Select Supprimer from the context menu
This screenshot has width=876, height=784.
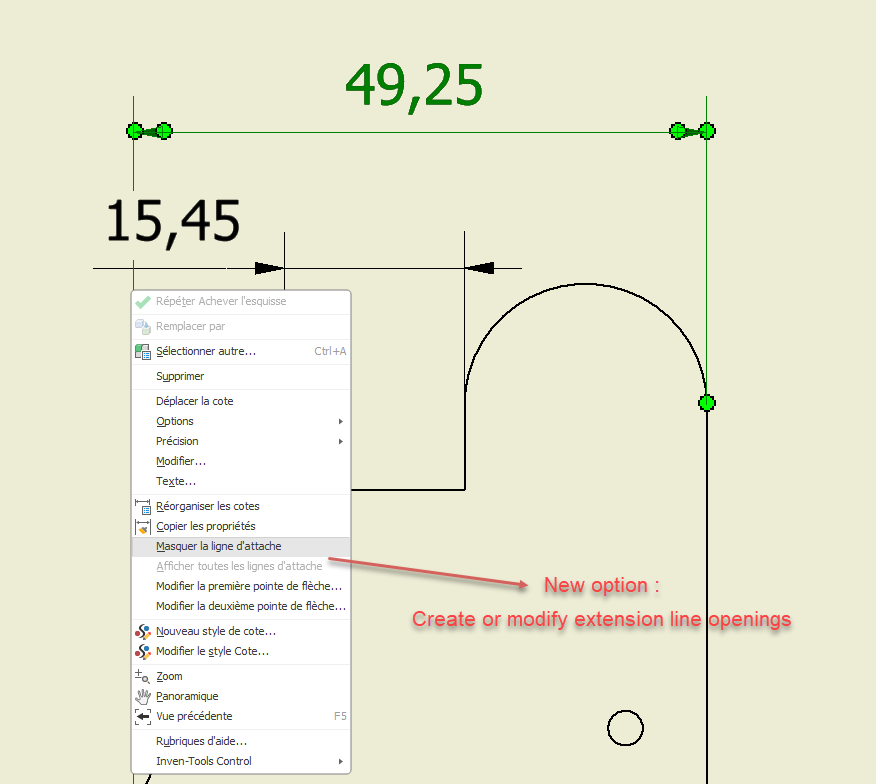[180, 376]
